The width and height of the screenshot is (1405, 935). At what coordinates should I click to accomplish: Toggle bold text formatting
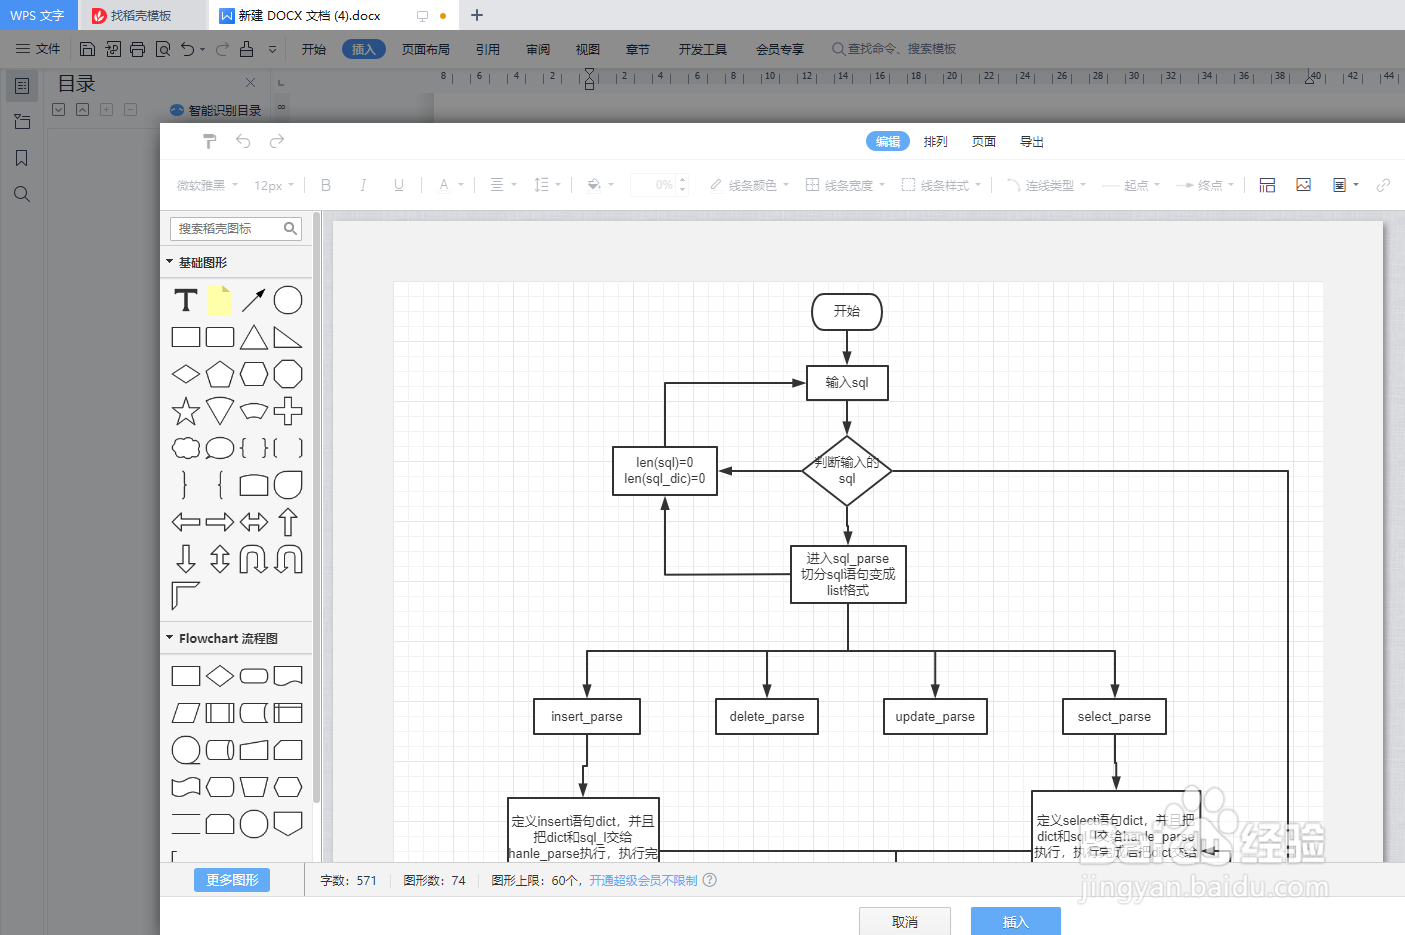click(x=326, y=185)
